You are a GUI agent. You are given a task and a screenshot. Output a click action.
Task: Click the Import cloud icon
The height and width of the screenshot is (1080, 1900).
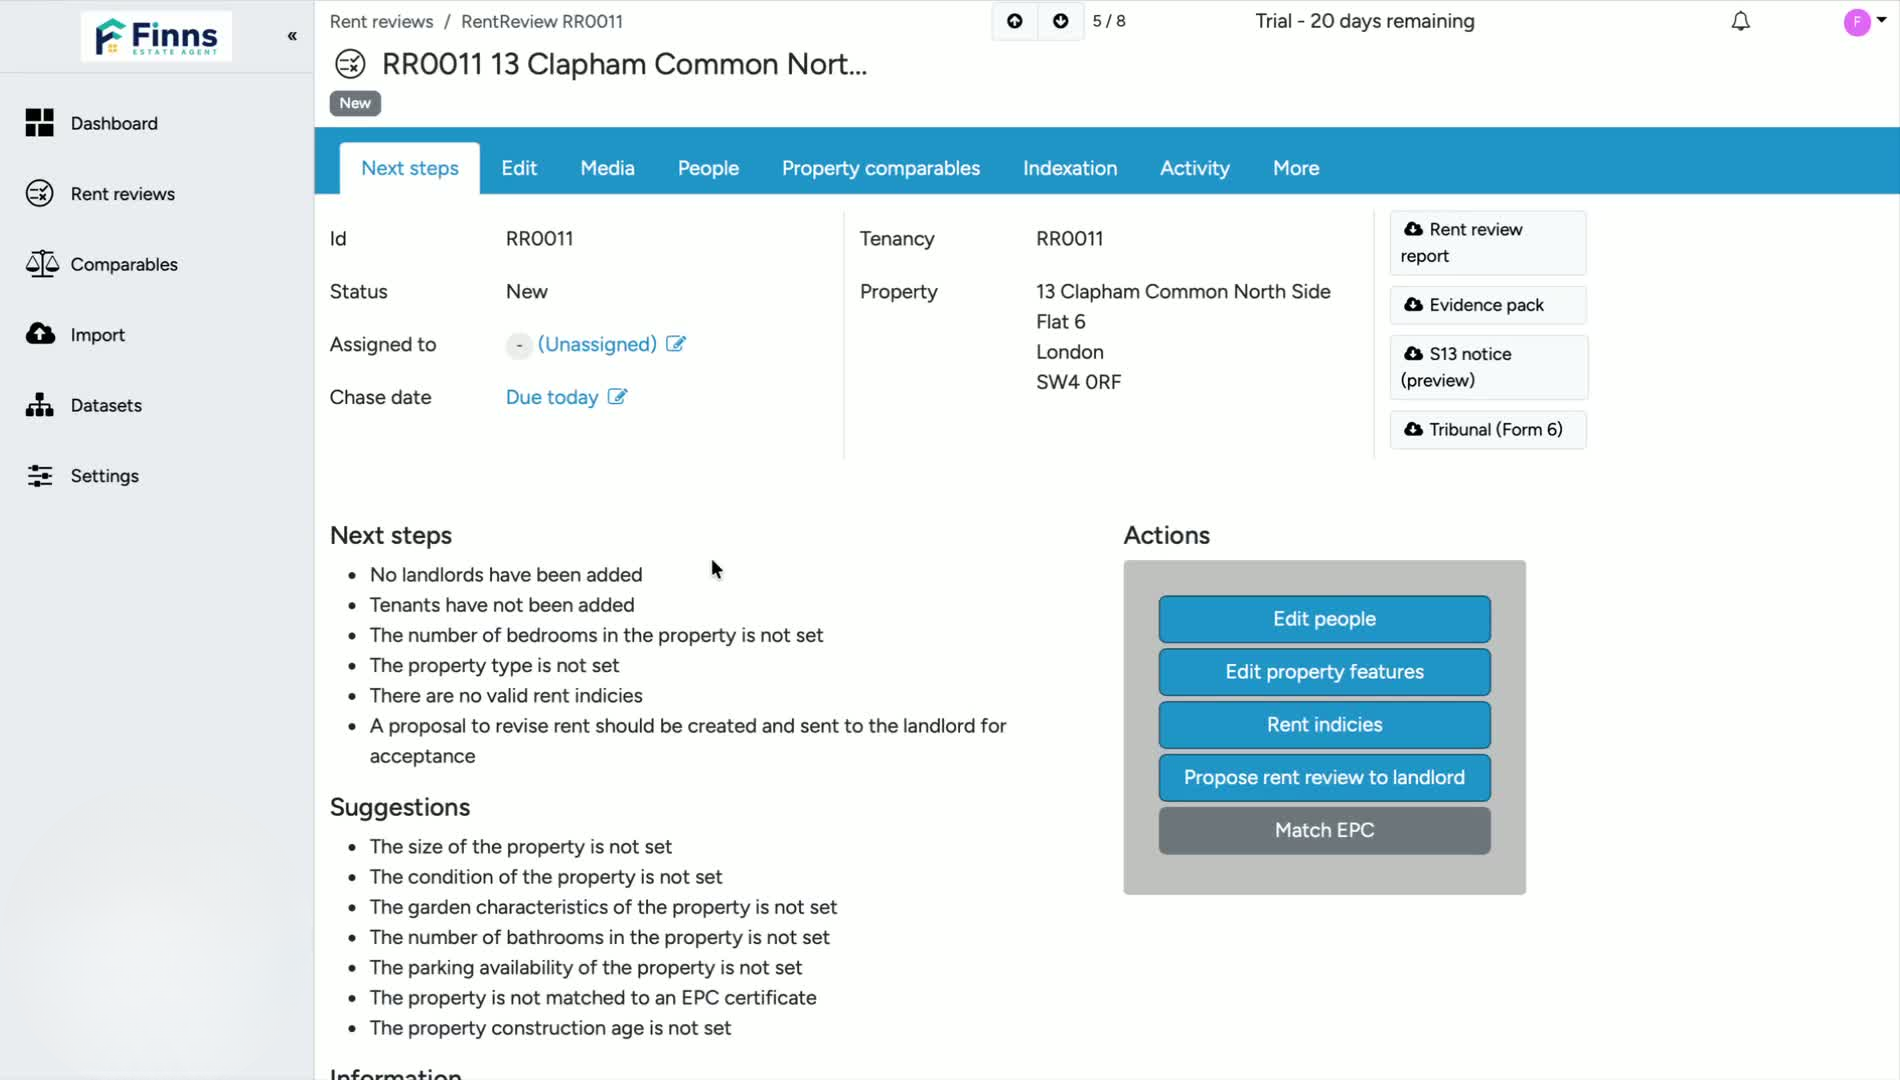40,334
